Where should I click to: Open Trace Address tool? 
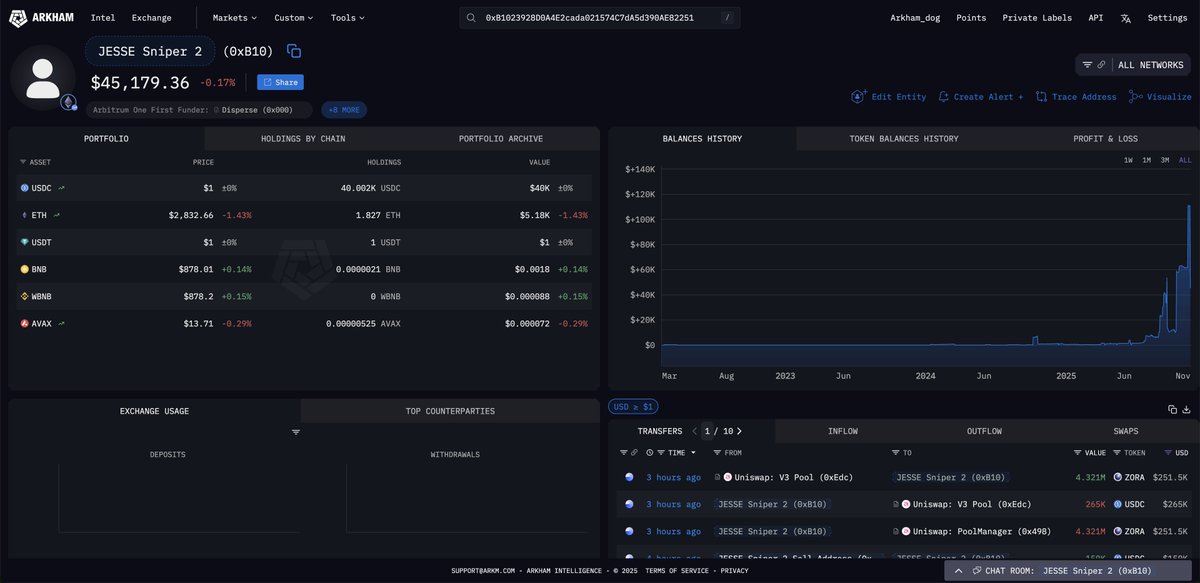pyautogui.click(x=1042, y=97)
